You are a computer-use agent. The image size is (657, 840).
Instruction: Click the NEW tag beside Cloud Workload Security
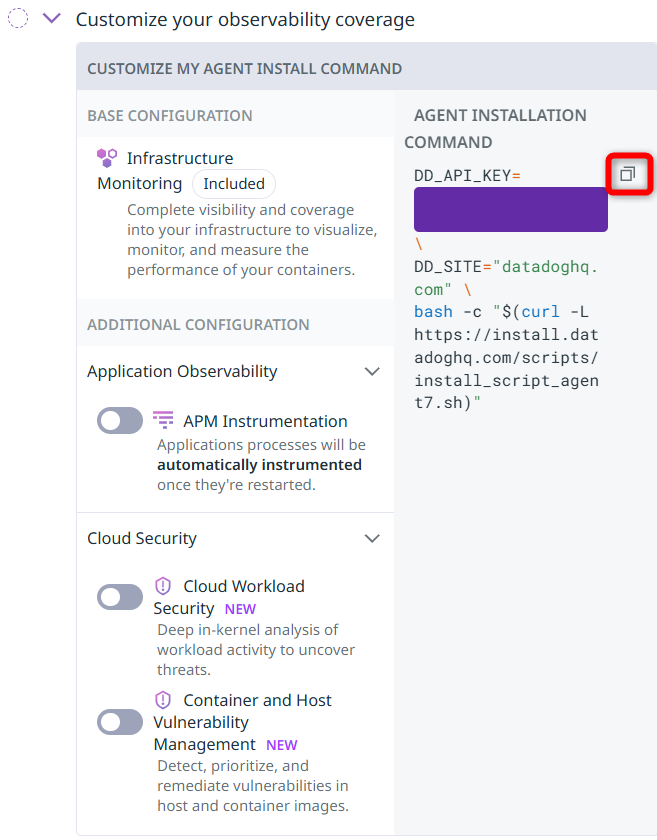(240, 609)
